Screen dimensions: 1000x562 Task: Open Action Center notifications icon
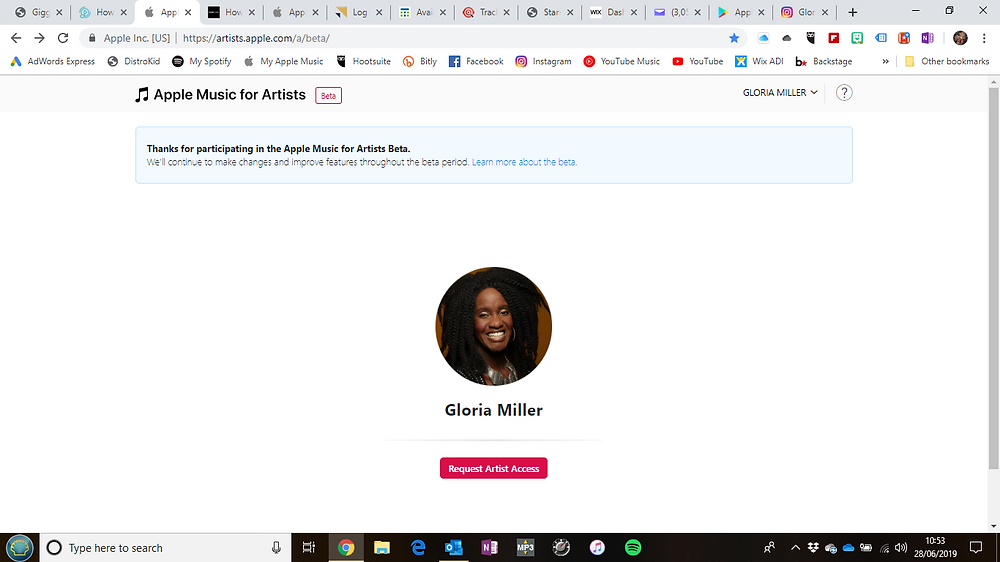(976, 547)
